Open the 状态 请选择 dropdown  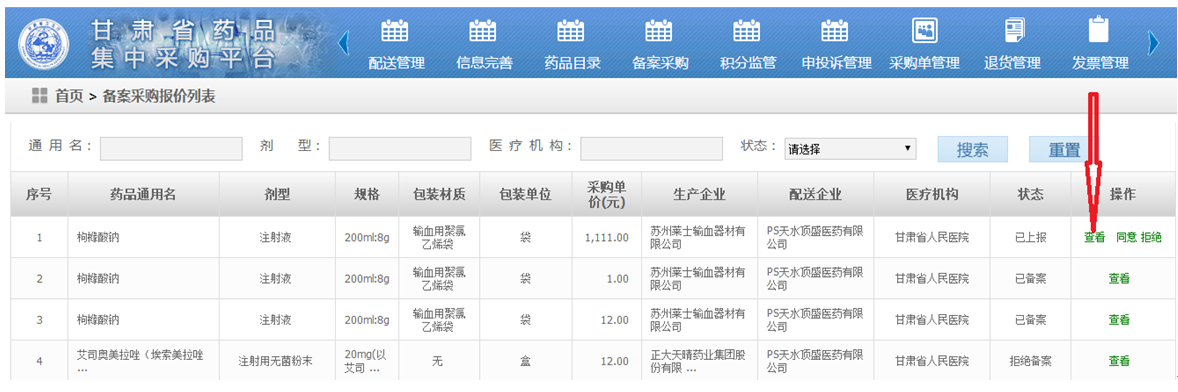coord(850,149)
